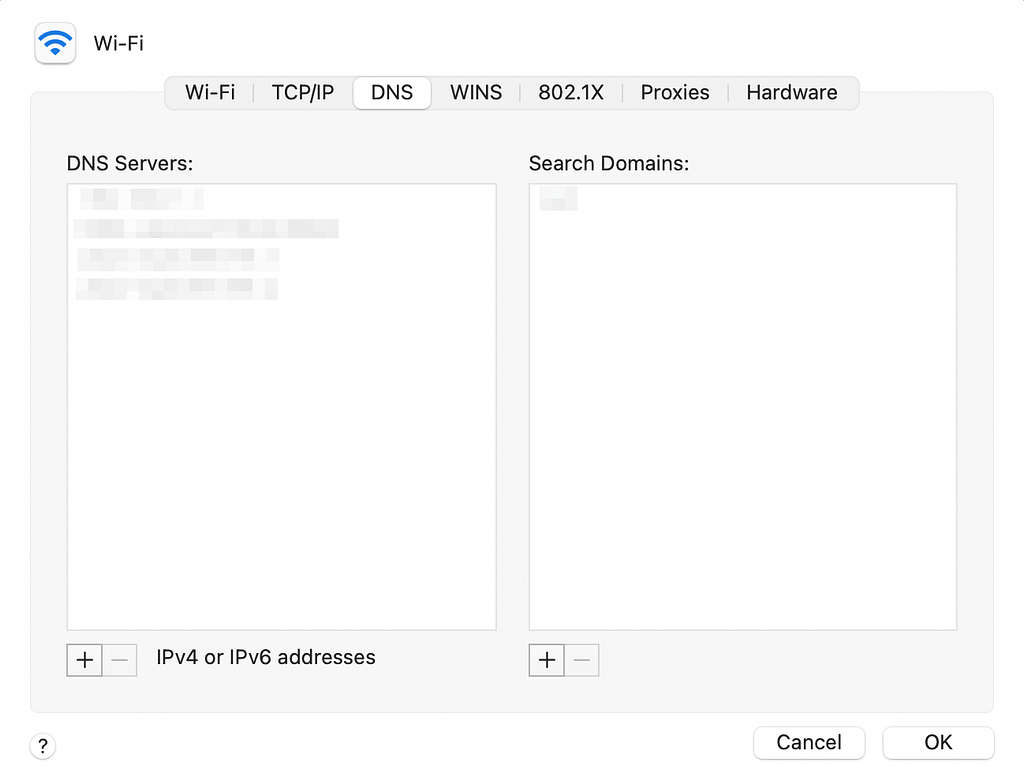This screenshot has height=773, width=1024.
Task: Click the Wi-Fi icon in the header
Action: pyautogui.click(x=55, y=44)
